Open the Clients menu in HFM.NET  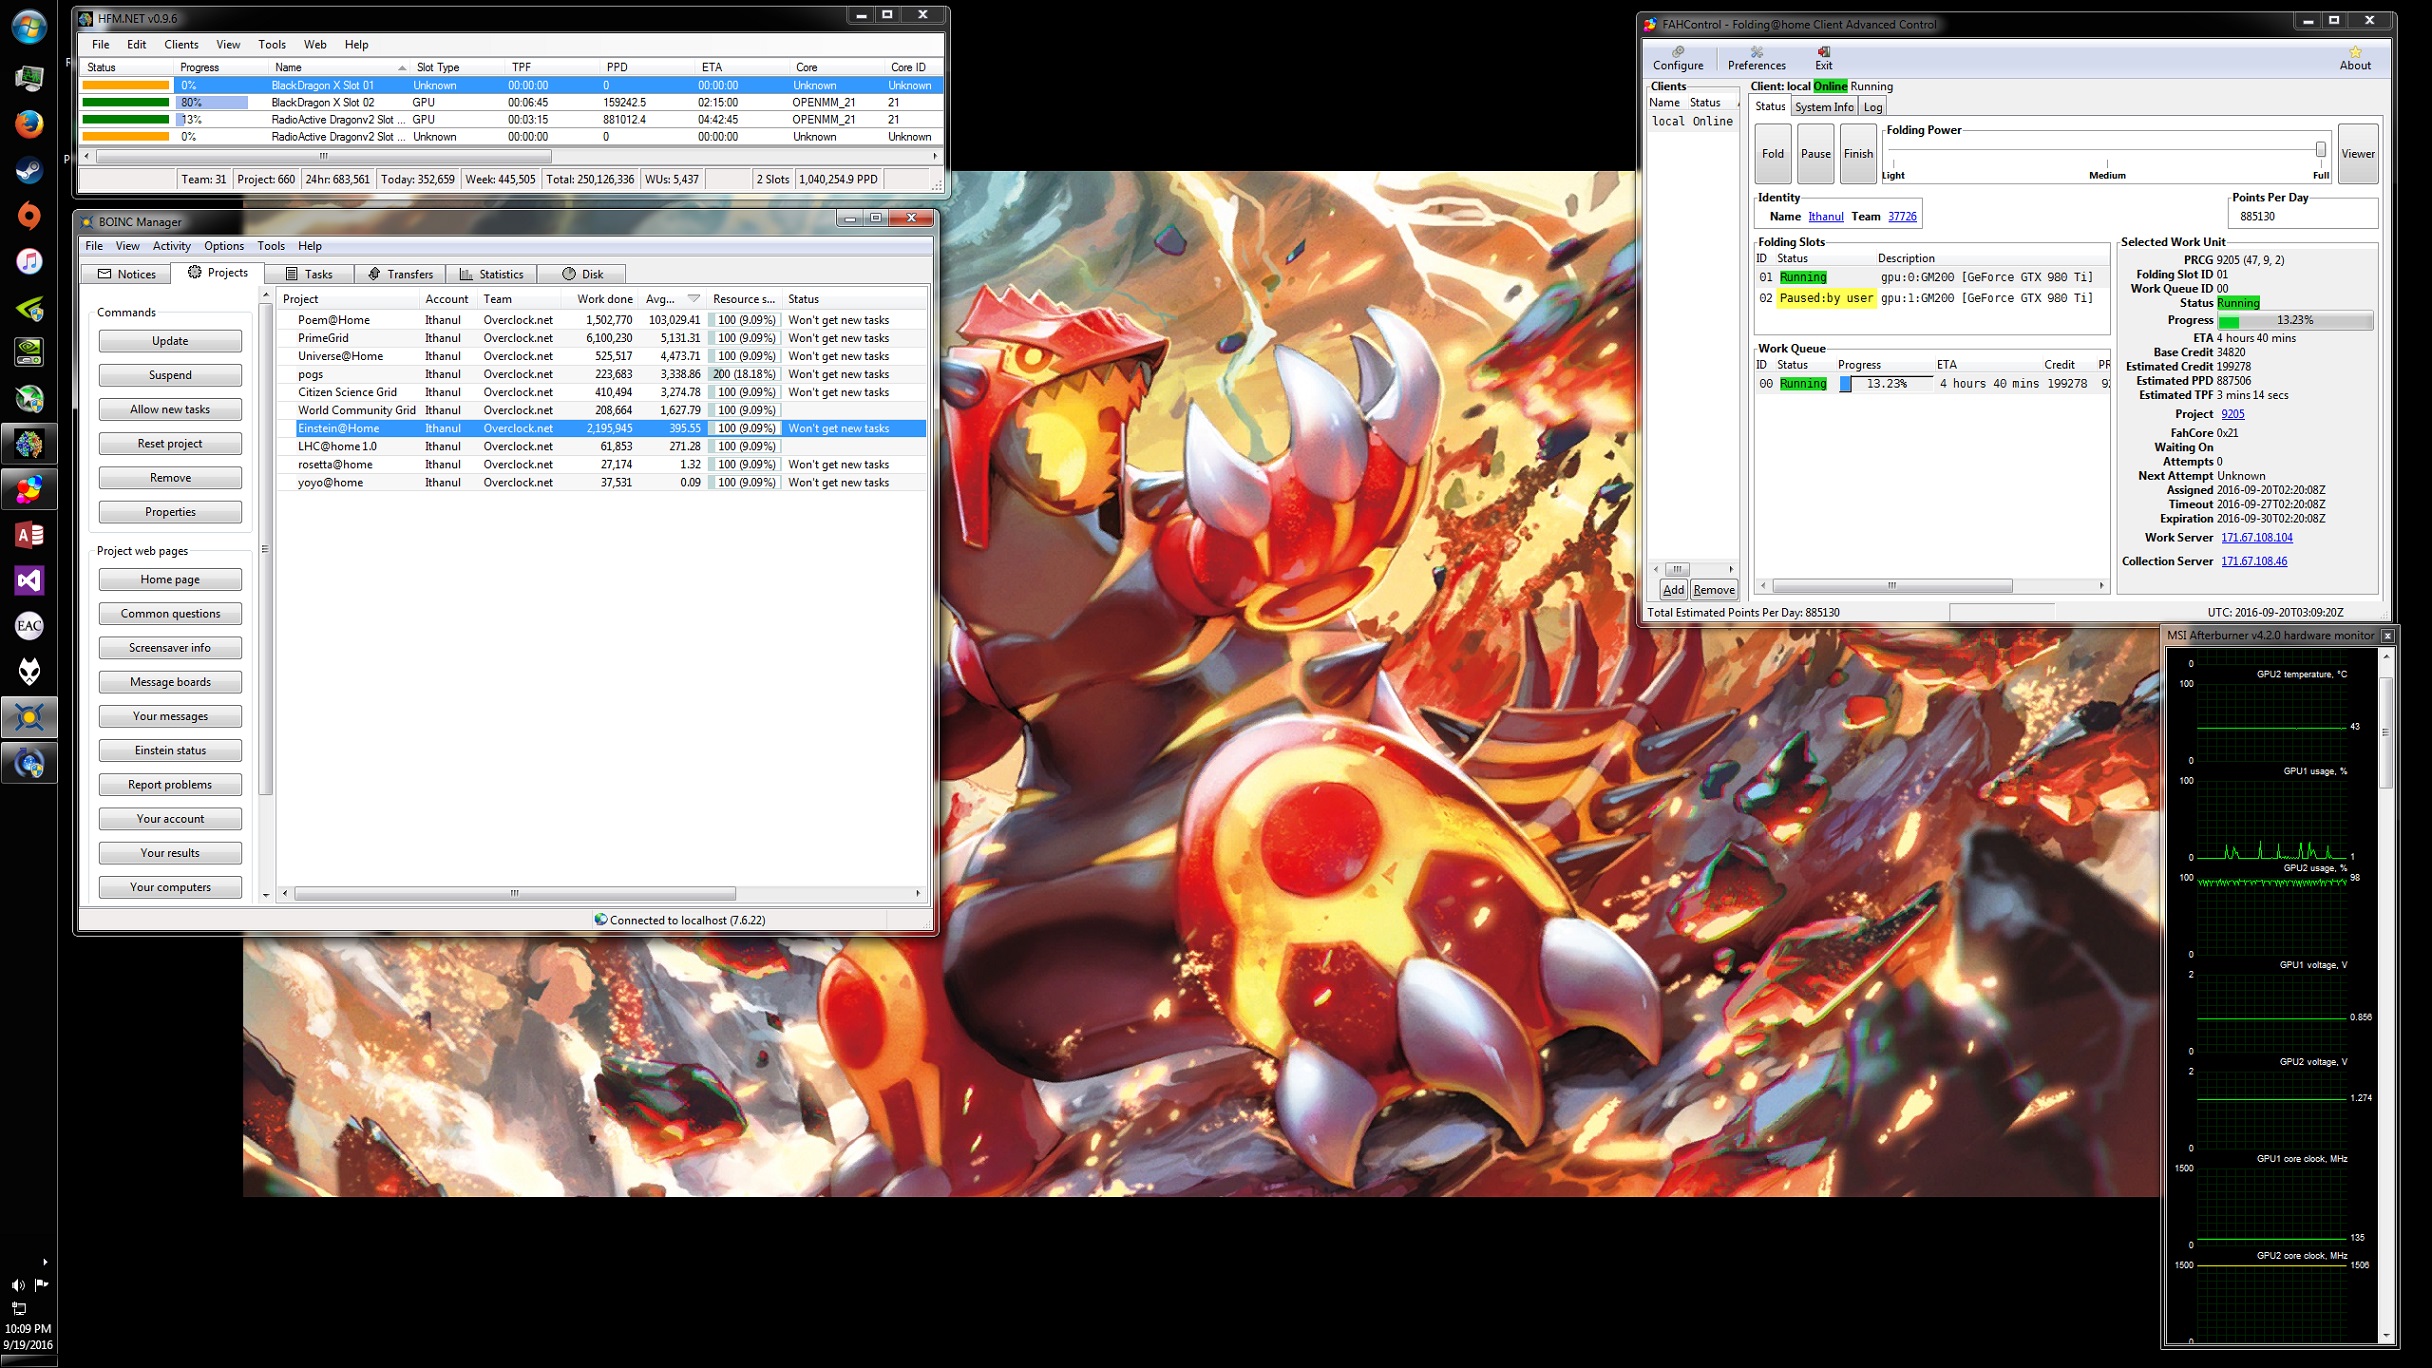[181, 45]
